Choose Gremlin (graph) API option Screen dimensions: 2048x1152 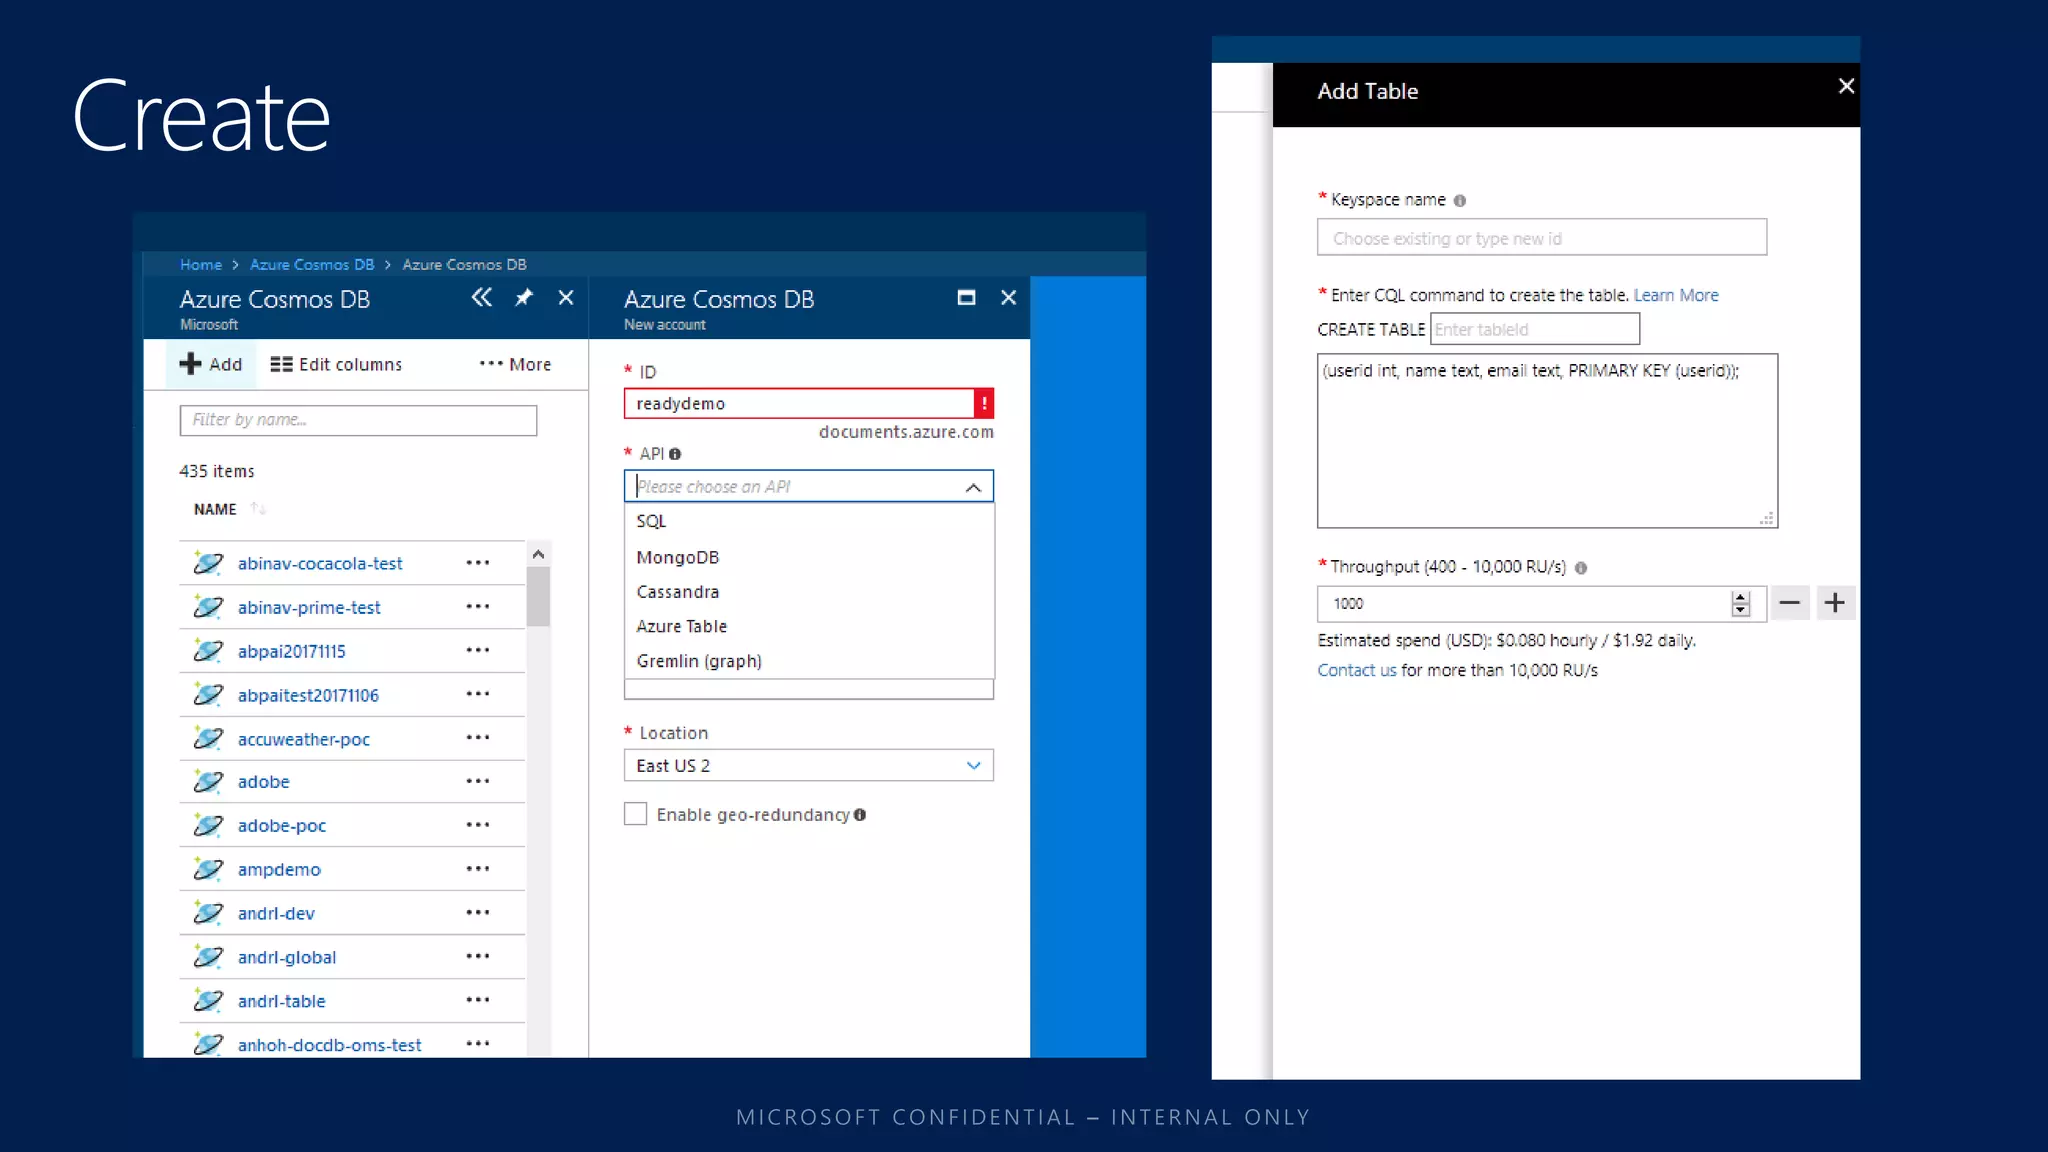click(699, 661)
